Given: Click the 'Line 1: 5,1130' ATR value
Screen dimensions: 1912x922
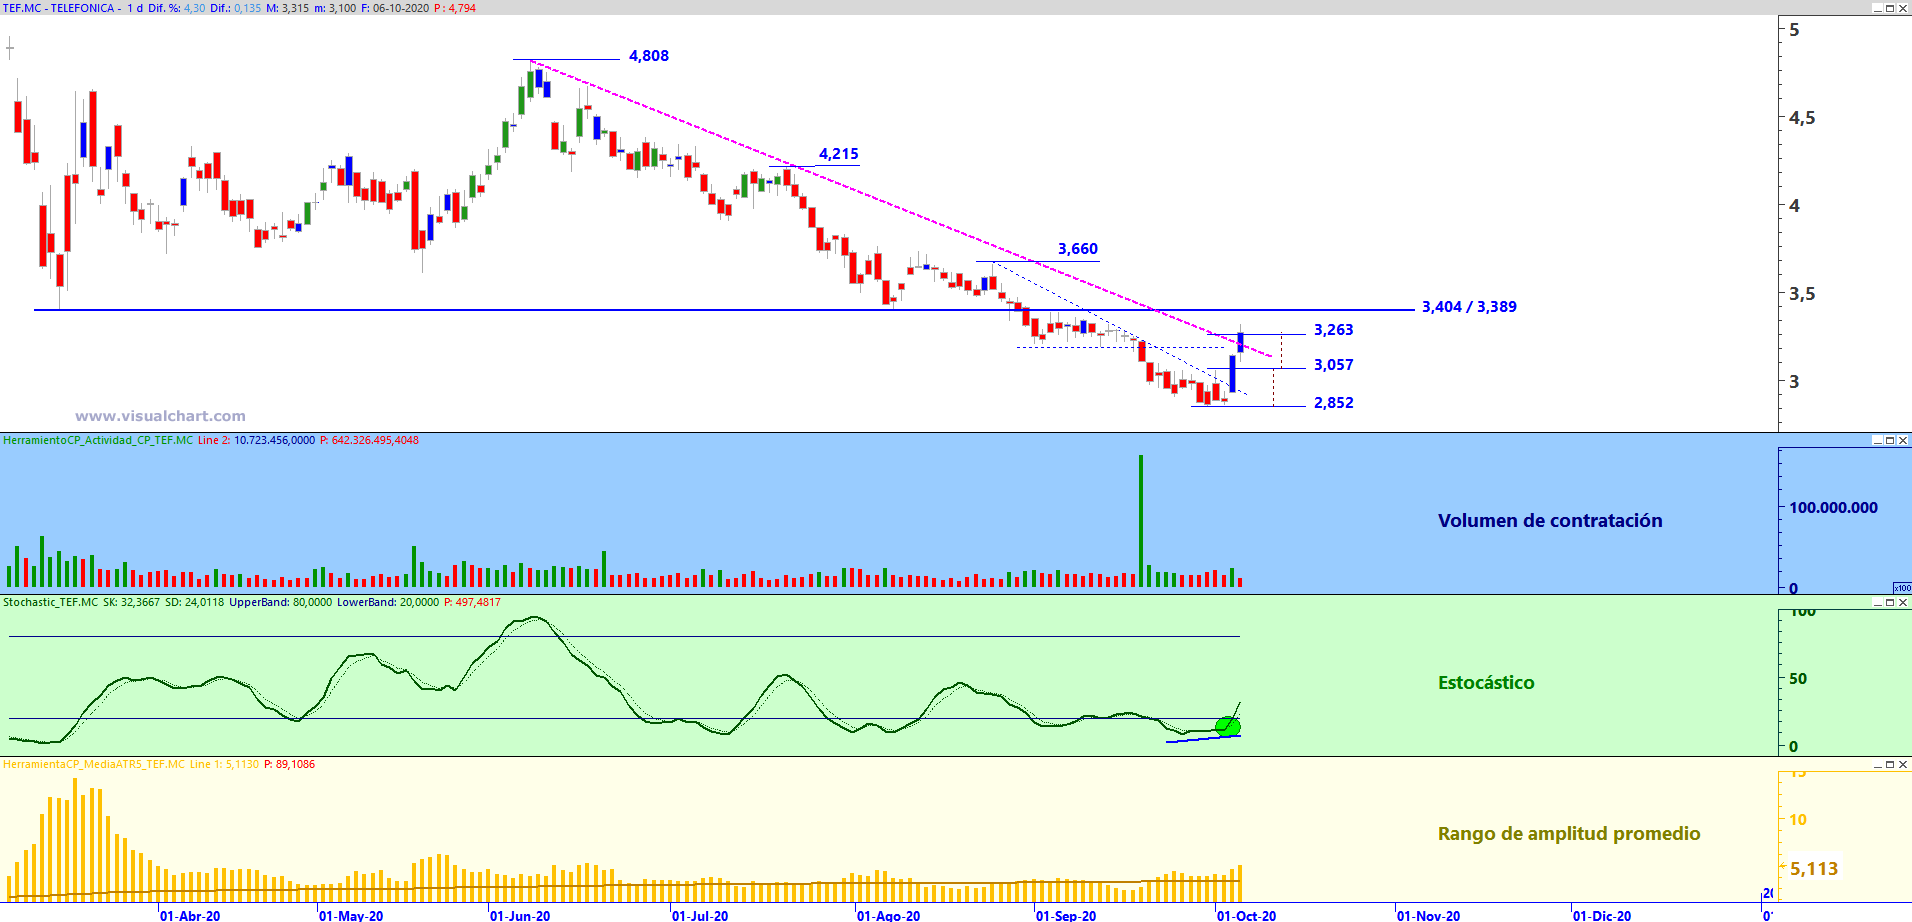Looking at the screenshot, I should (224, 764).
